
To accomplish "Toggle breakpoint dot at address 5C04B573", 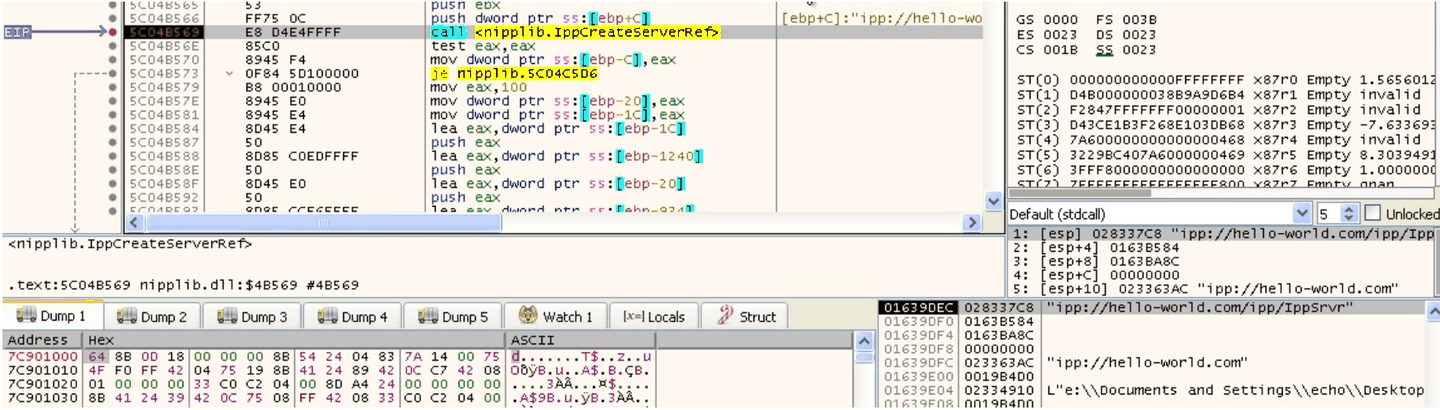I will (x=113, y=74).
